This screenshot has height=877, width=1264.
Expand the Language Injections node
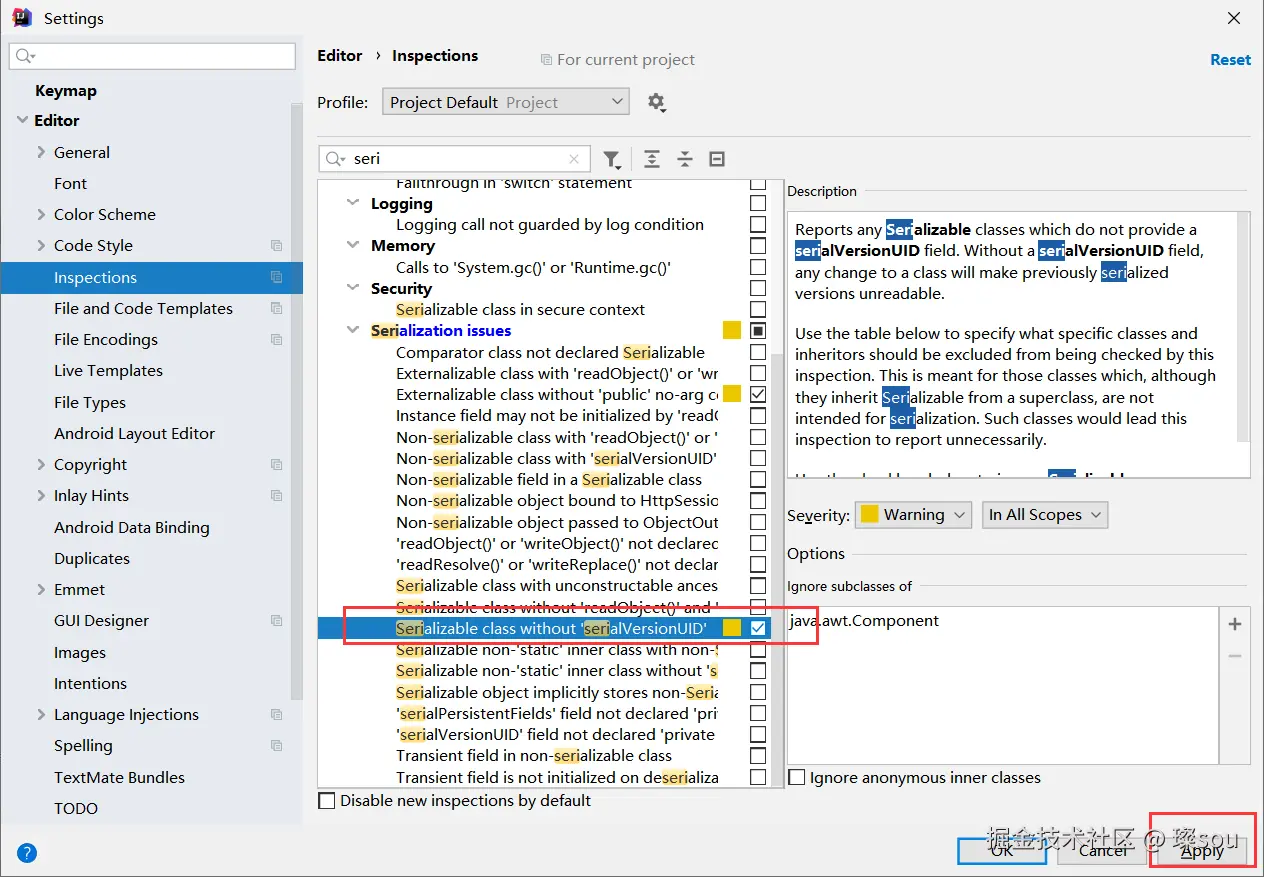click(41, 714)
